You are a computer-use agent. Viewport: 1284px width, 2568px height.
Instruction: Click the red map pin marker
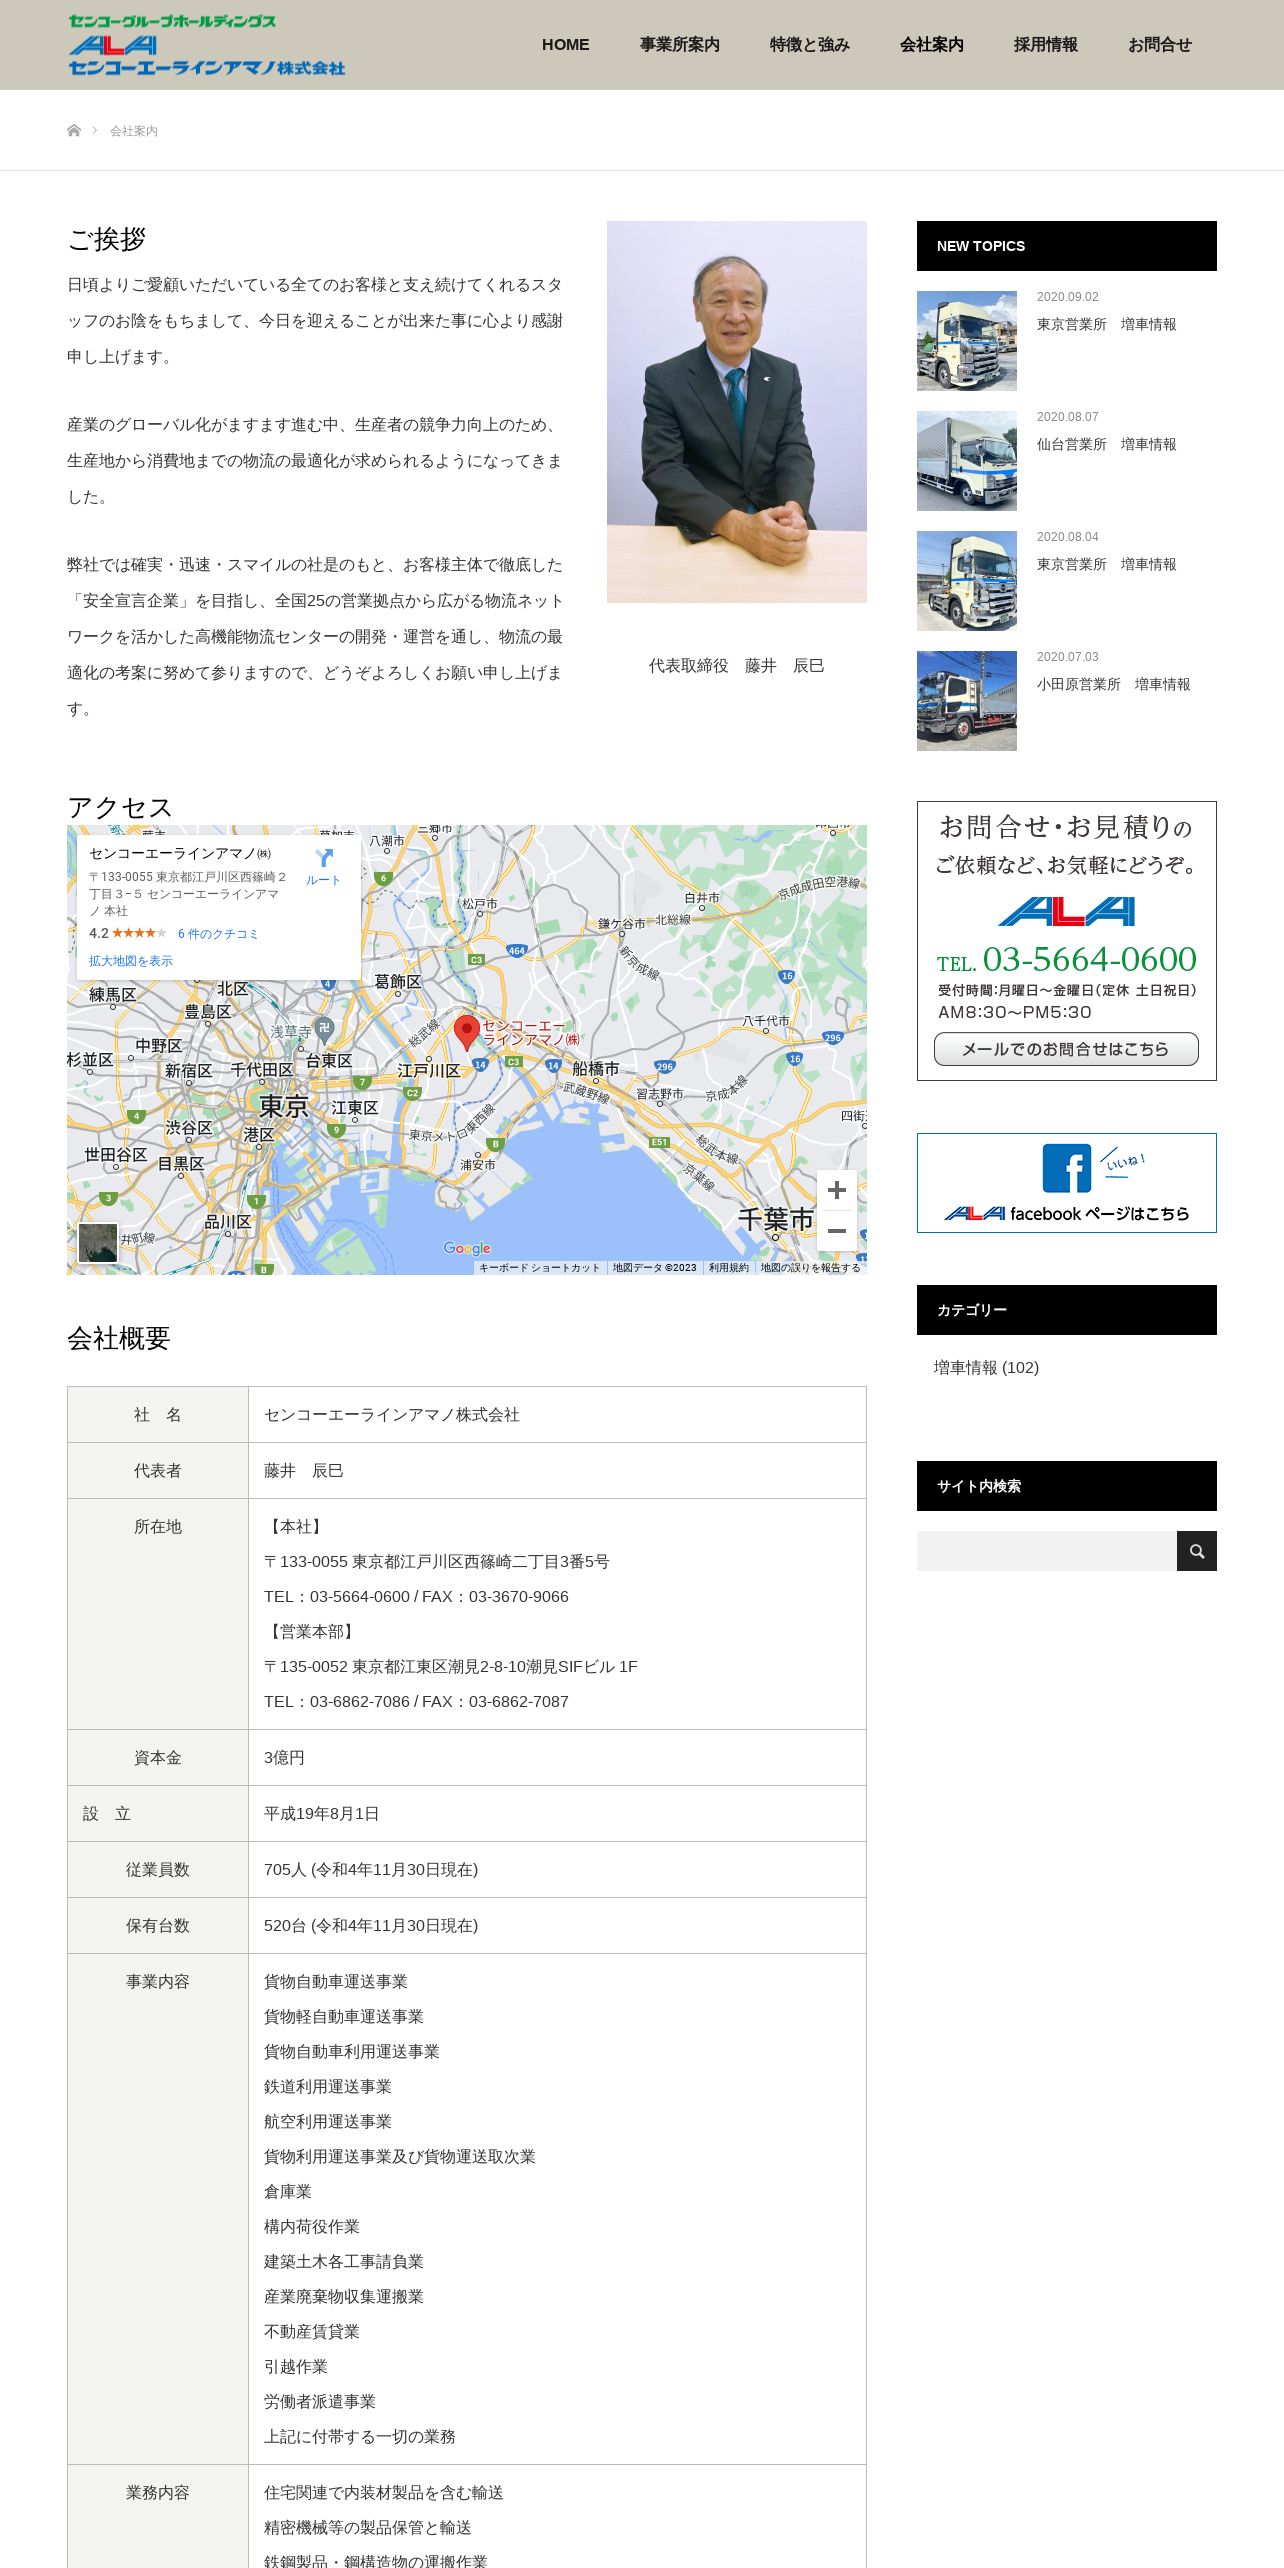coord(466,1032)
